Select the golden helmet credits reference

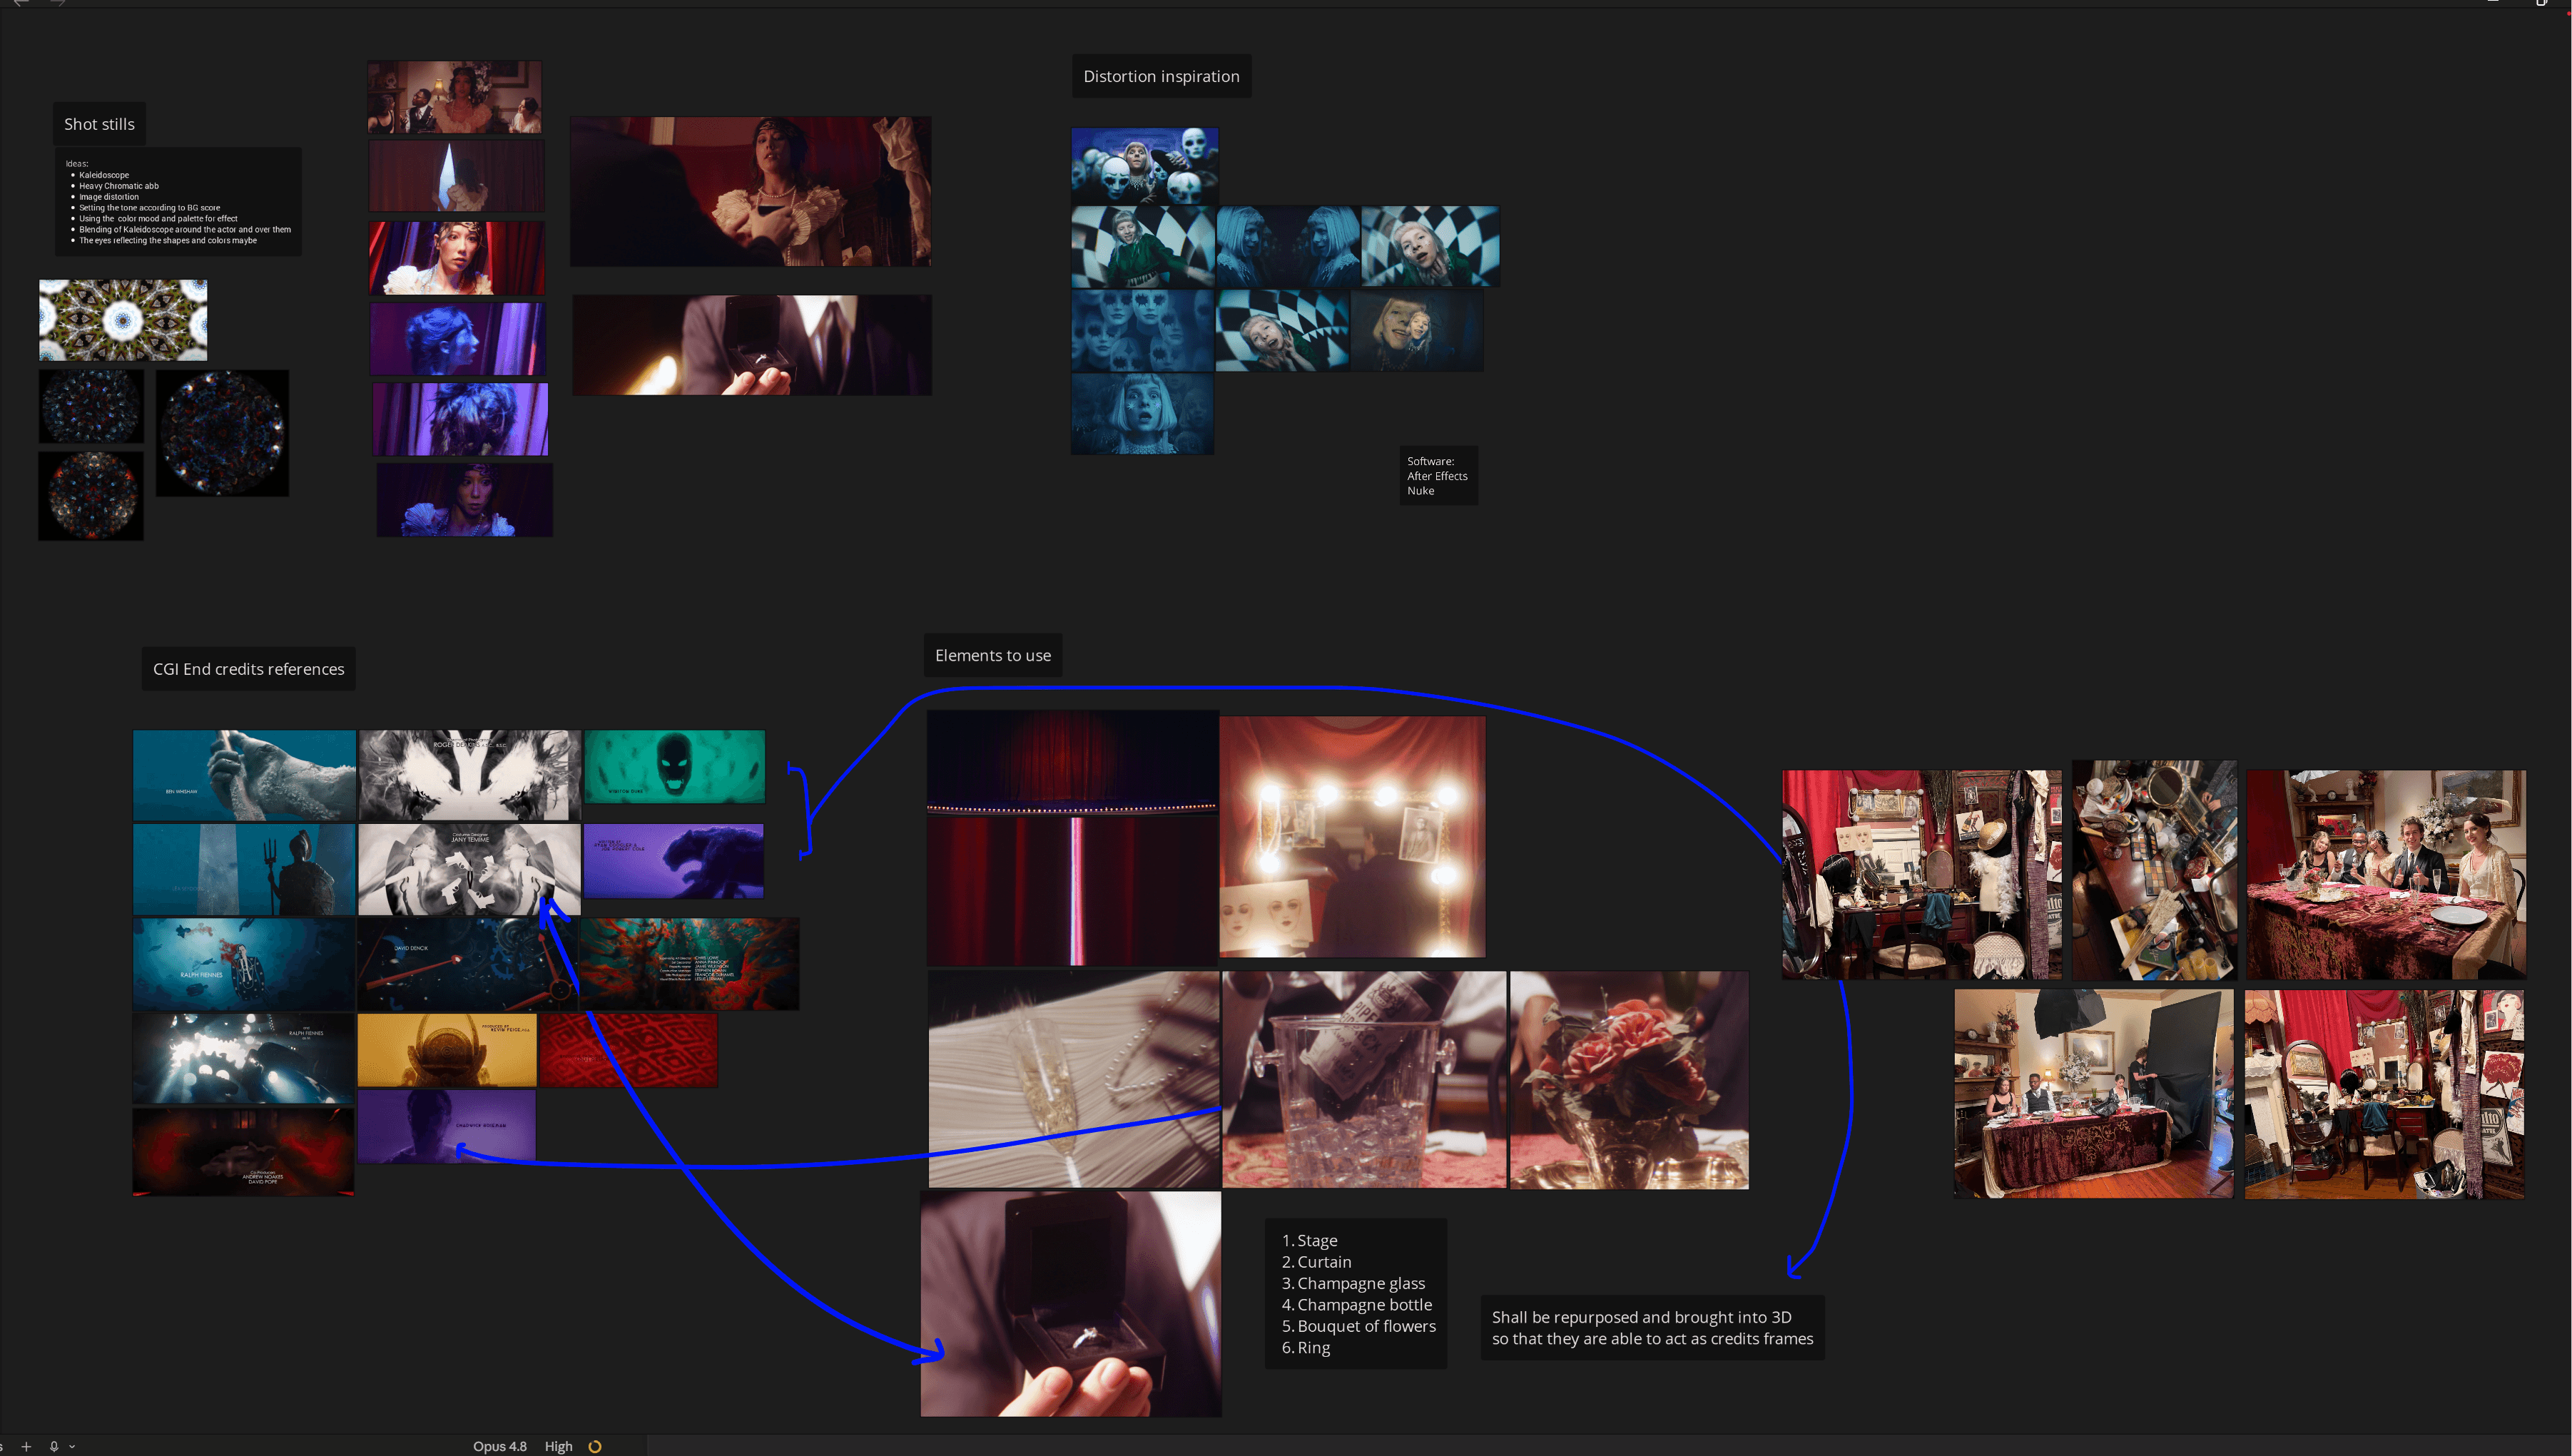[x=447, y=1050]
